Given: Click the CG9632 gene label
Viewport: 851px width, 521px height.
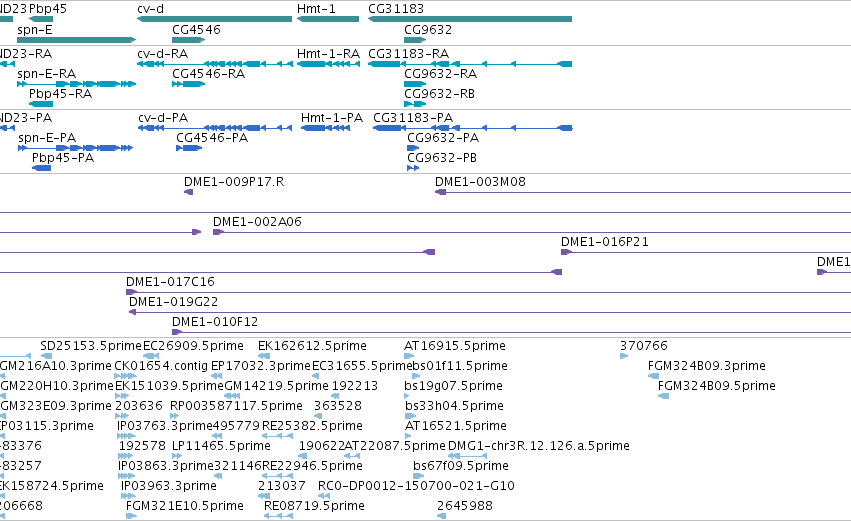Looking at the screenshot, I should [428, 30].
